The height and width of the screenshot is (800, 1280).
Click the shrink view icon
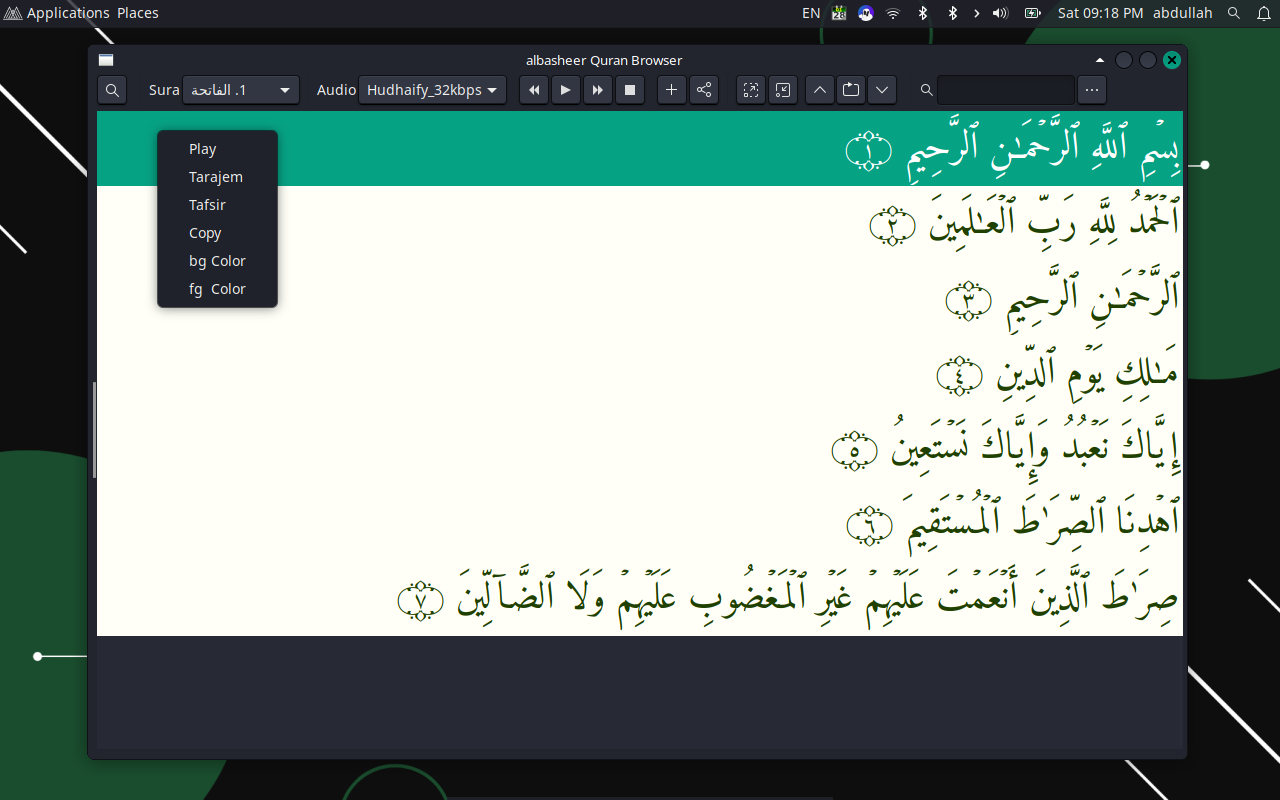(x=783, y=90)
